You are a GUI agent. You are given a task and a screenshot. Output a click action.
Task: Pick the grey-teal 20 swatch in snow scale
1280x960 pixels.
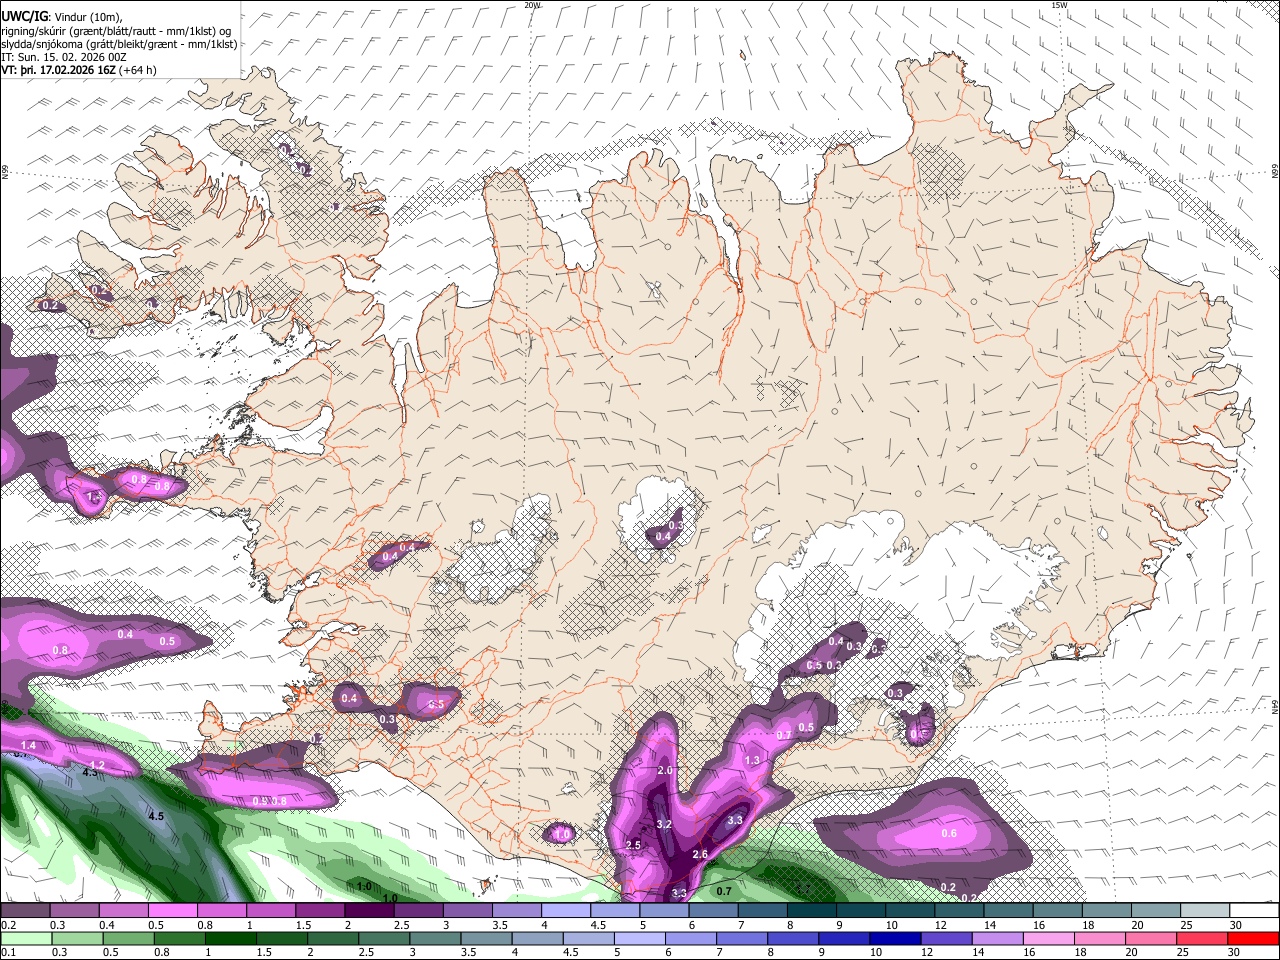click(x=1156, y=911)
